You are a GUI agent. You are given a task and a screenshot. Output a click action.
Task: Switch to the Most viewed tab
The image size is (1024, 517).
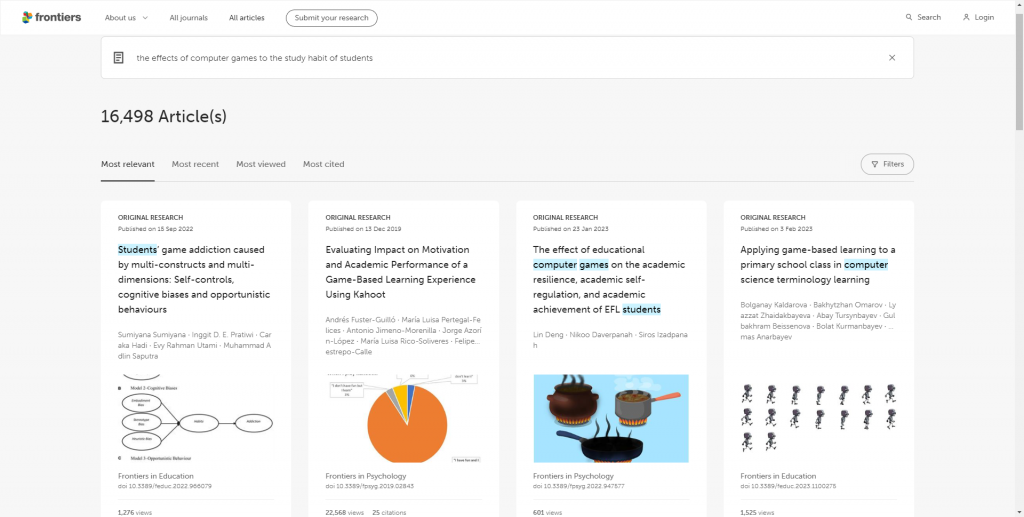261,164
